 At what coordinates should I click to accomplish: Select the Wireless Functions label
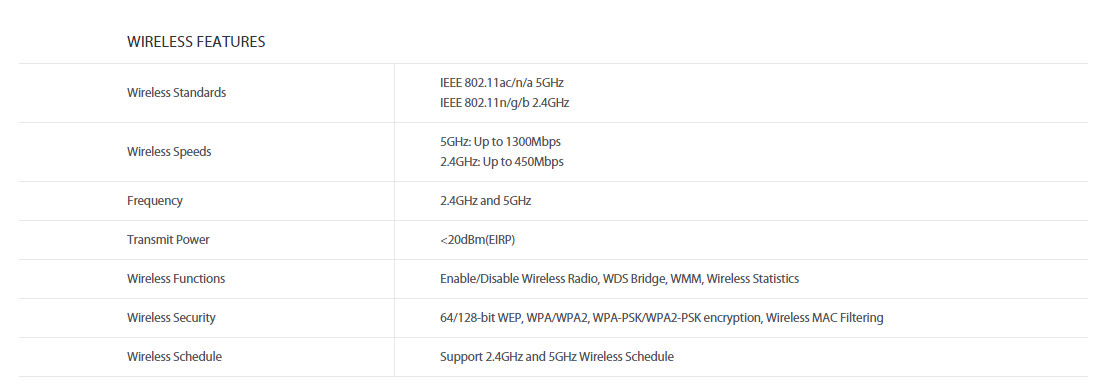(x=176, y=279)
